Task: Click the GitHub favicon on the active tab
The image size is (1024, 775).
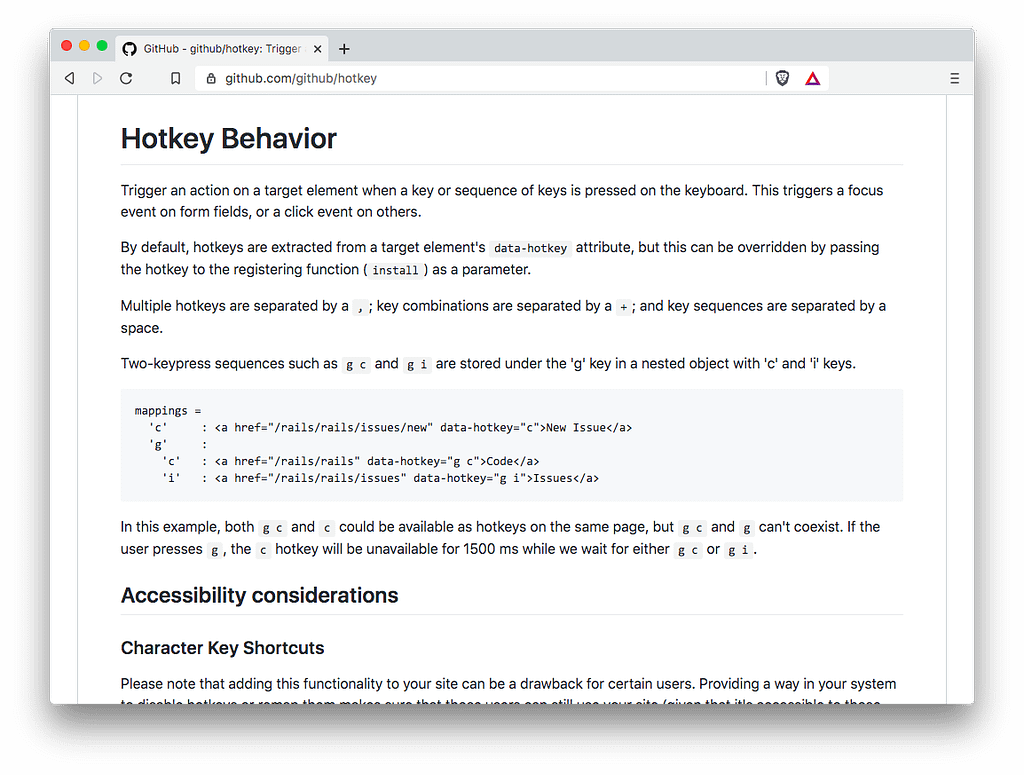Action: 130,48
